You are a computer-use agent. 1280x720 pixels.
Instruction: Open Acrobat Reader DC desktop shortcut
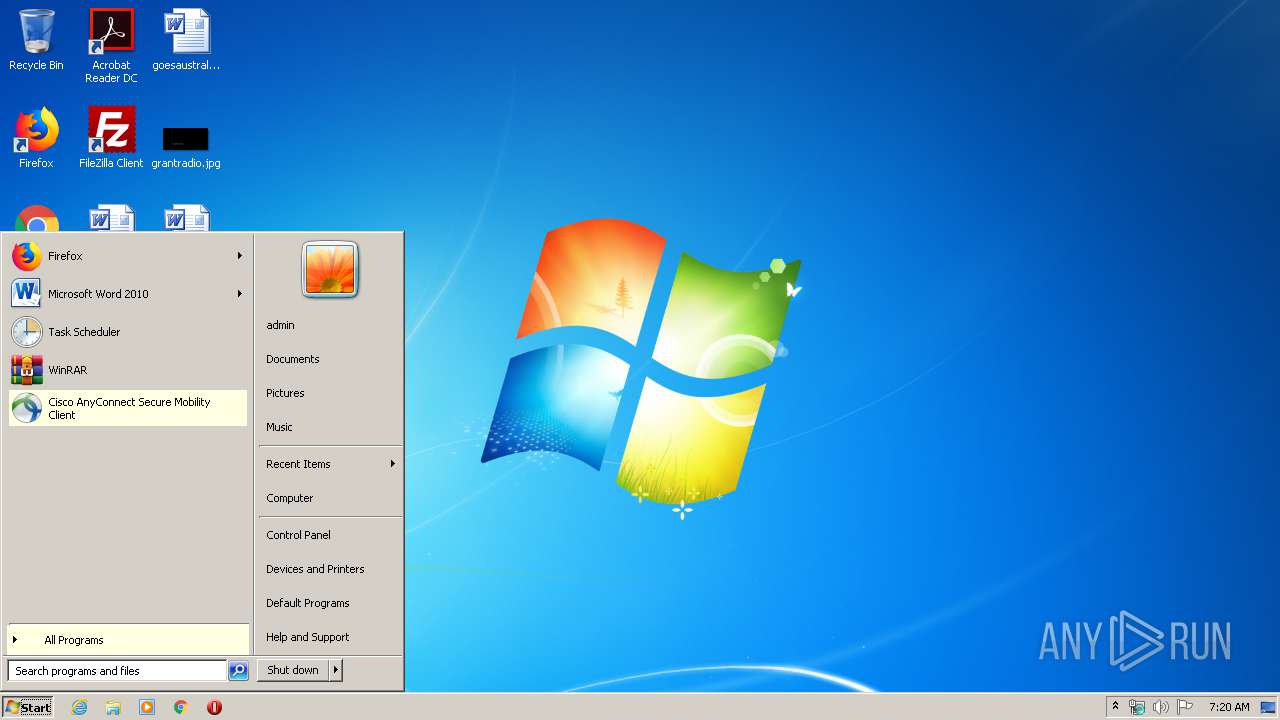[111, 46]
